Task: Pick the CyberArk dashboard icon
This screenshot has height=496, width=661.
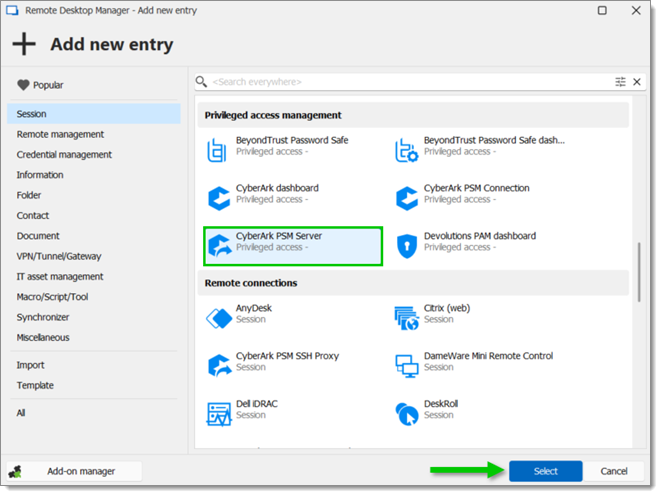Action: tap(219, 198)
